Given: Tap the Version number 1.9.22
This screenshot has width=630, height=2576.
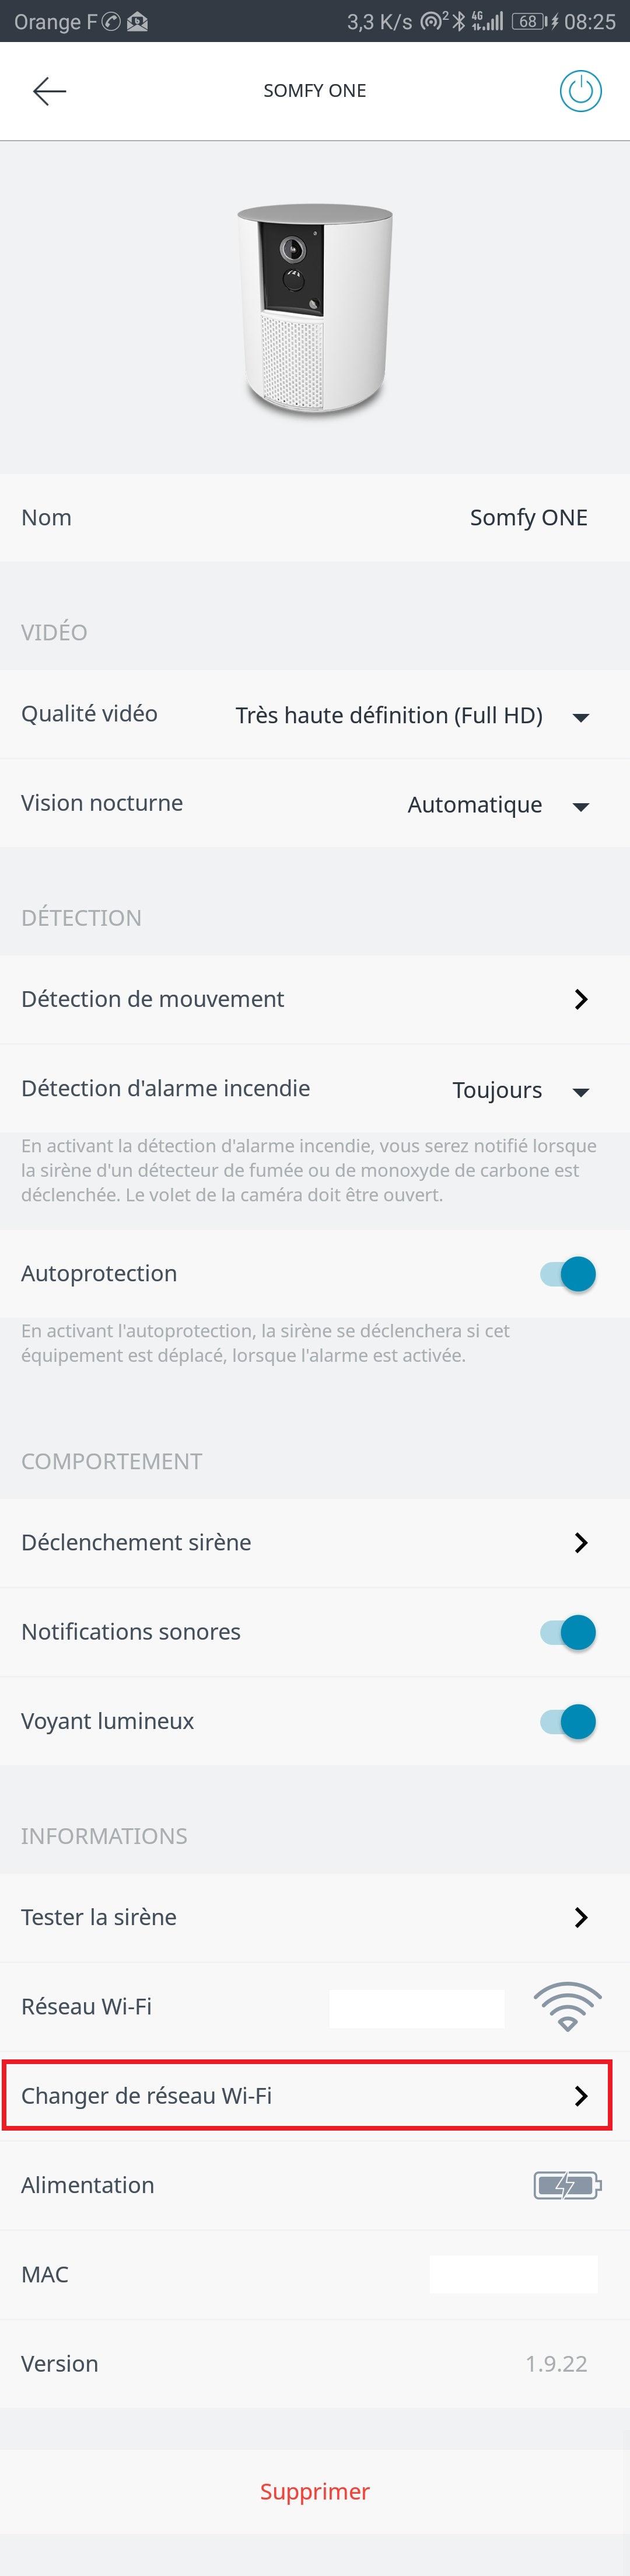Looking at the screenshot, I should pyautogui.click(x=556, y=2363).
